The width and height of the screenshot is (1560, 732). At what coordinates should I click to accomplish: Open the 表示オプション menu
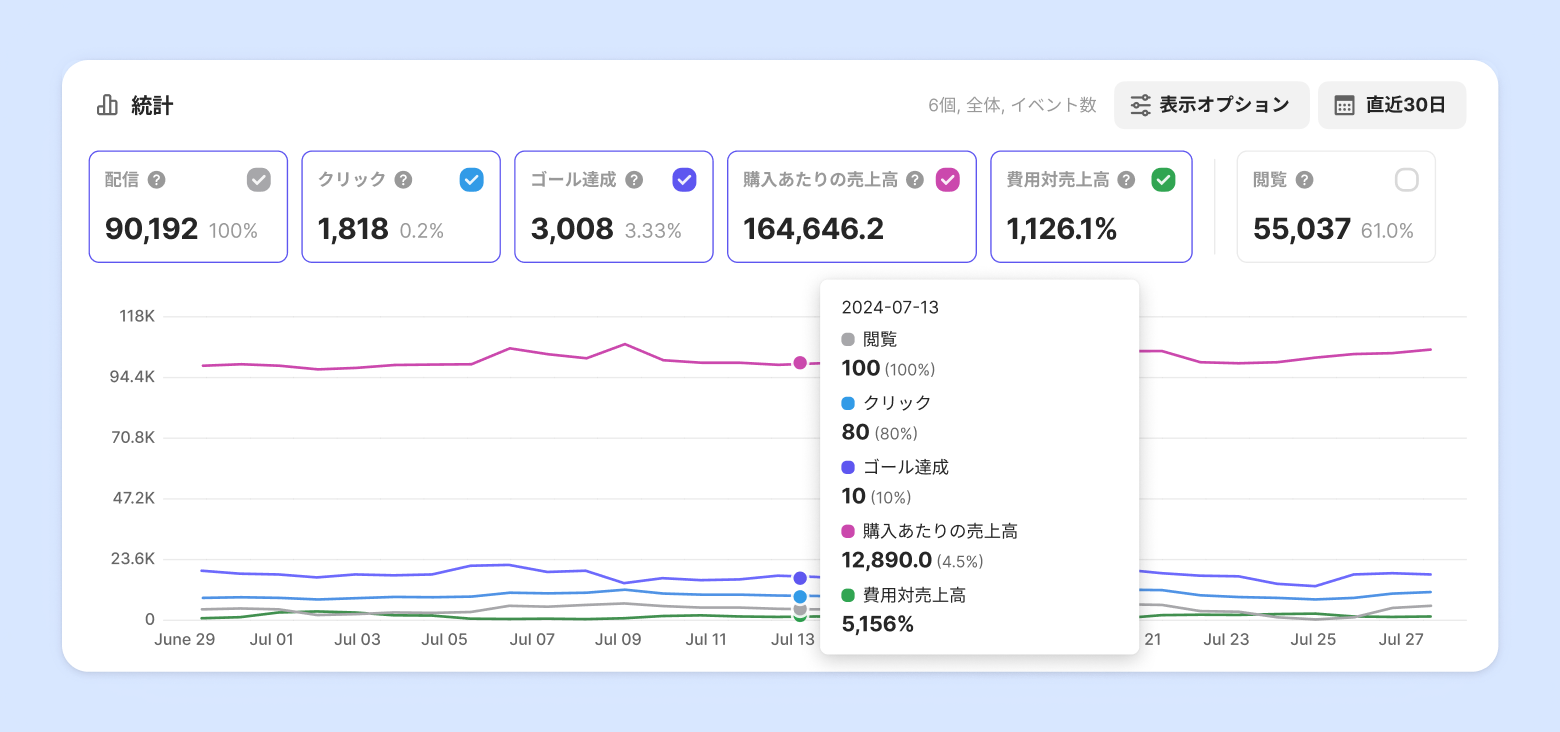tap(1212, 105)
